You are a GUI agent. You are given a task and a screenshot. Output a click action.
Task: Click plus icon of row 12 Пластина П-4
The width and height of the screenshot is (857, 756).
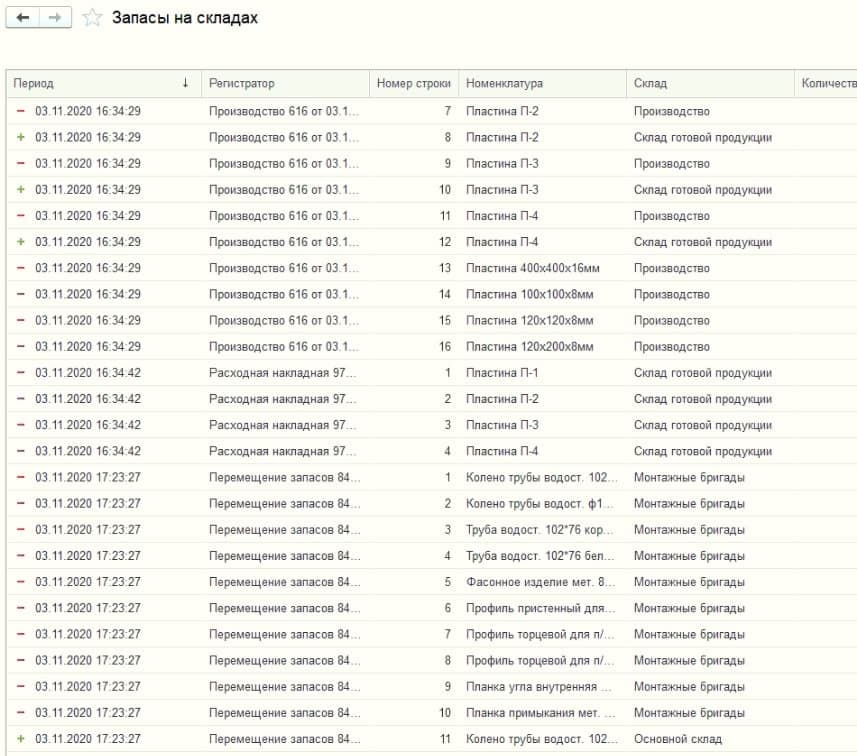(21, 242)
